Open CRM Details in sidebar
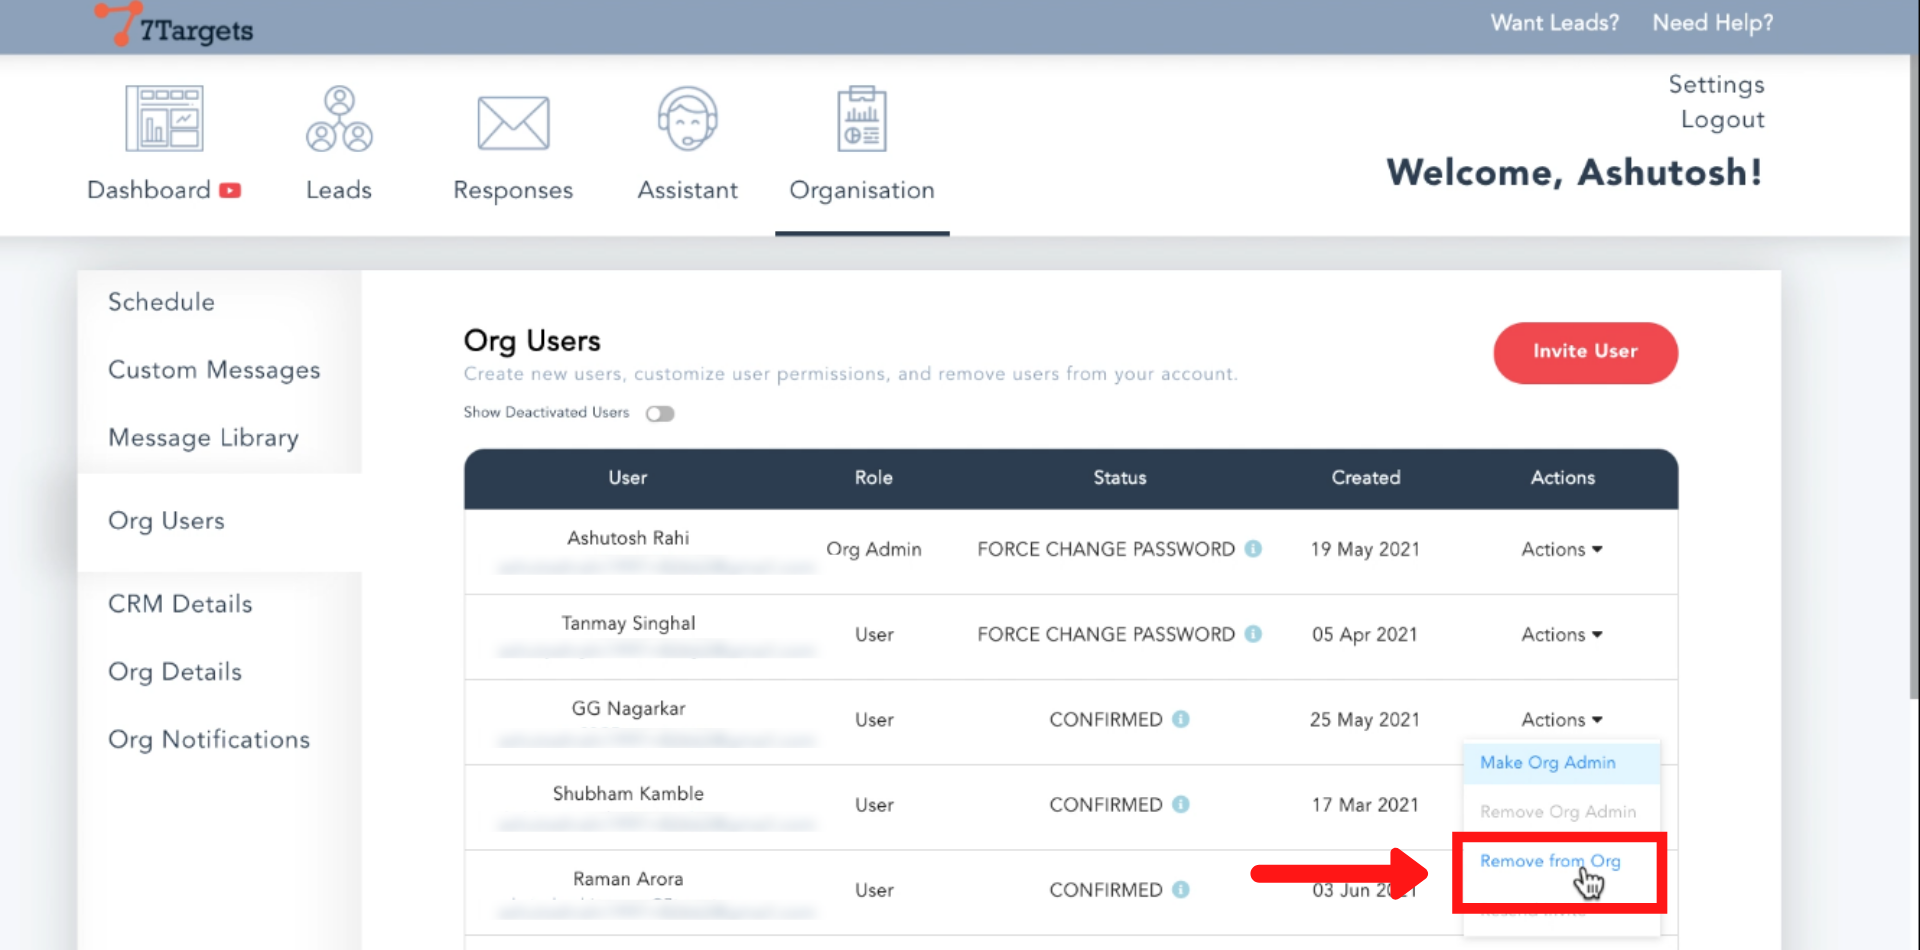Viewport: 1920px width, 950px height. point(180,604)
